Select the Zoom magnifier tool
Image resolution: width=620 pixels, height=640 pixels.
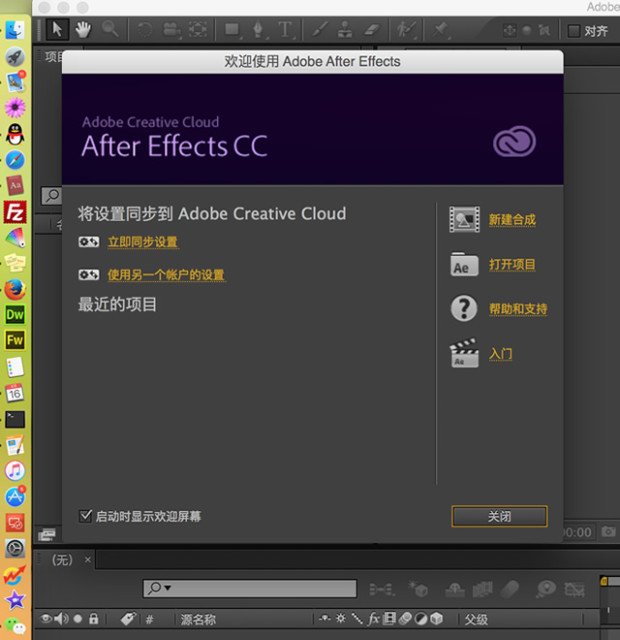coord(110,29)
